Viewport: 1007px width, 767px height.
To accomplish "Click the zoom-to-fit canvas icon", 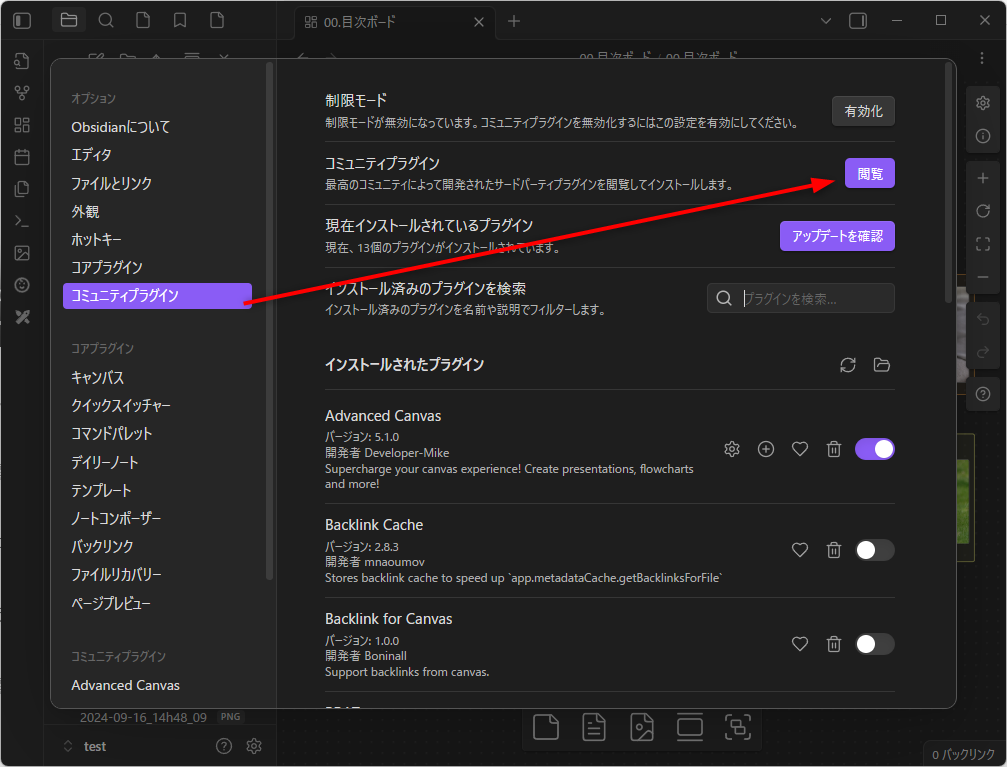I will (x=983, y=244).
